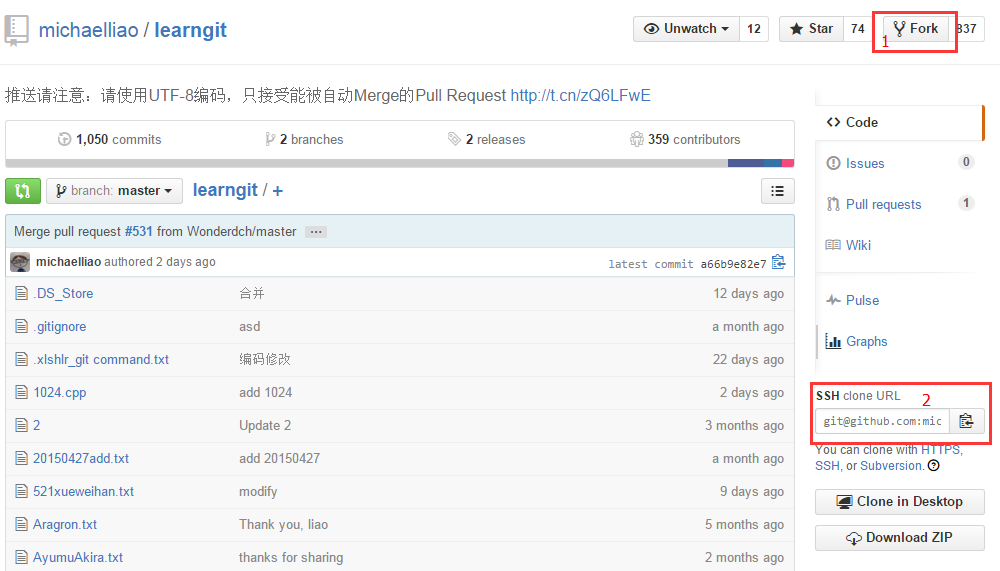Open the branch: master dropdown
1000x571 pixels.
(x=114, y=191)
